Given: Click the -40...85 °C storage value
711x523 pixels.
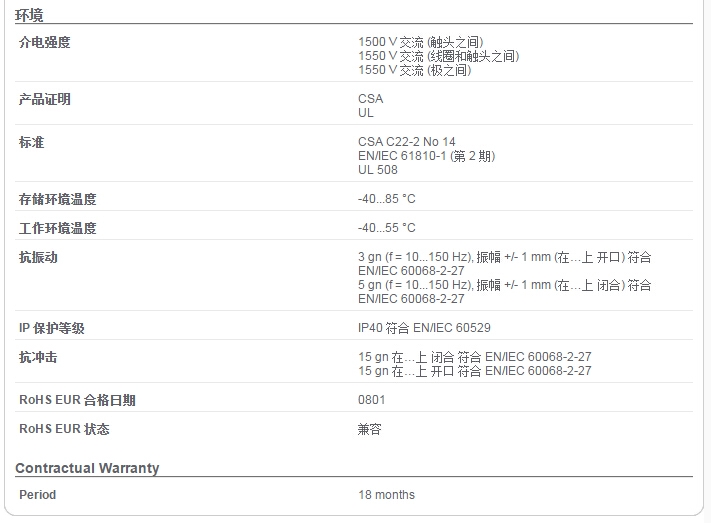Looking at the screenshot, I should (386, 199).
